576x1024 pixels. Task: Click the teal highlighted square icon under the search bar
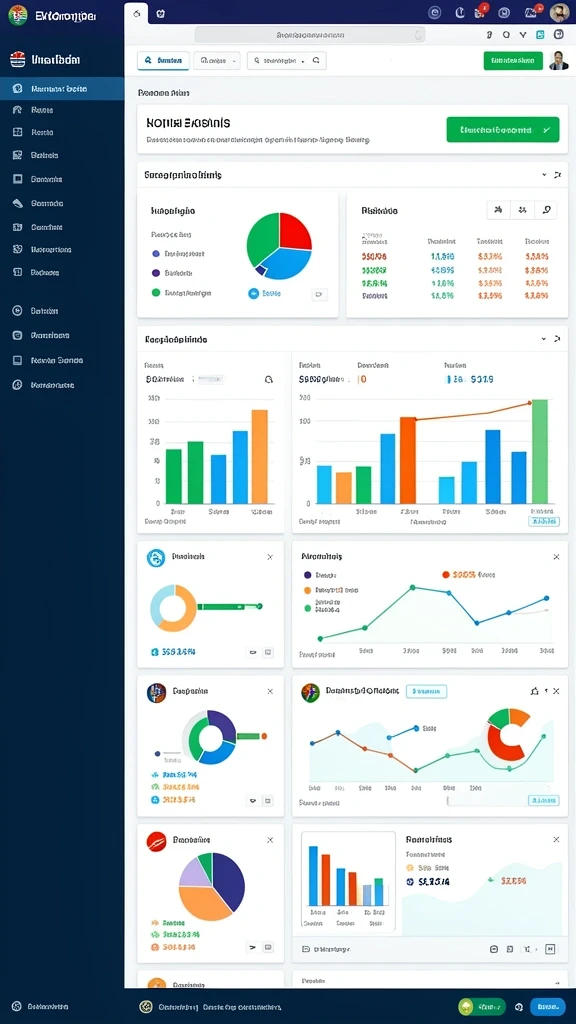[x=539, y=35]
